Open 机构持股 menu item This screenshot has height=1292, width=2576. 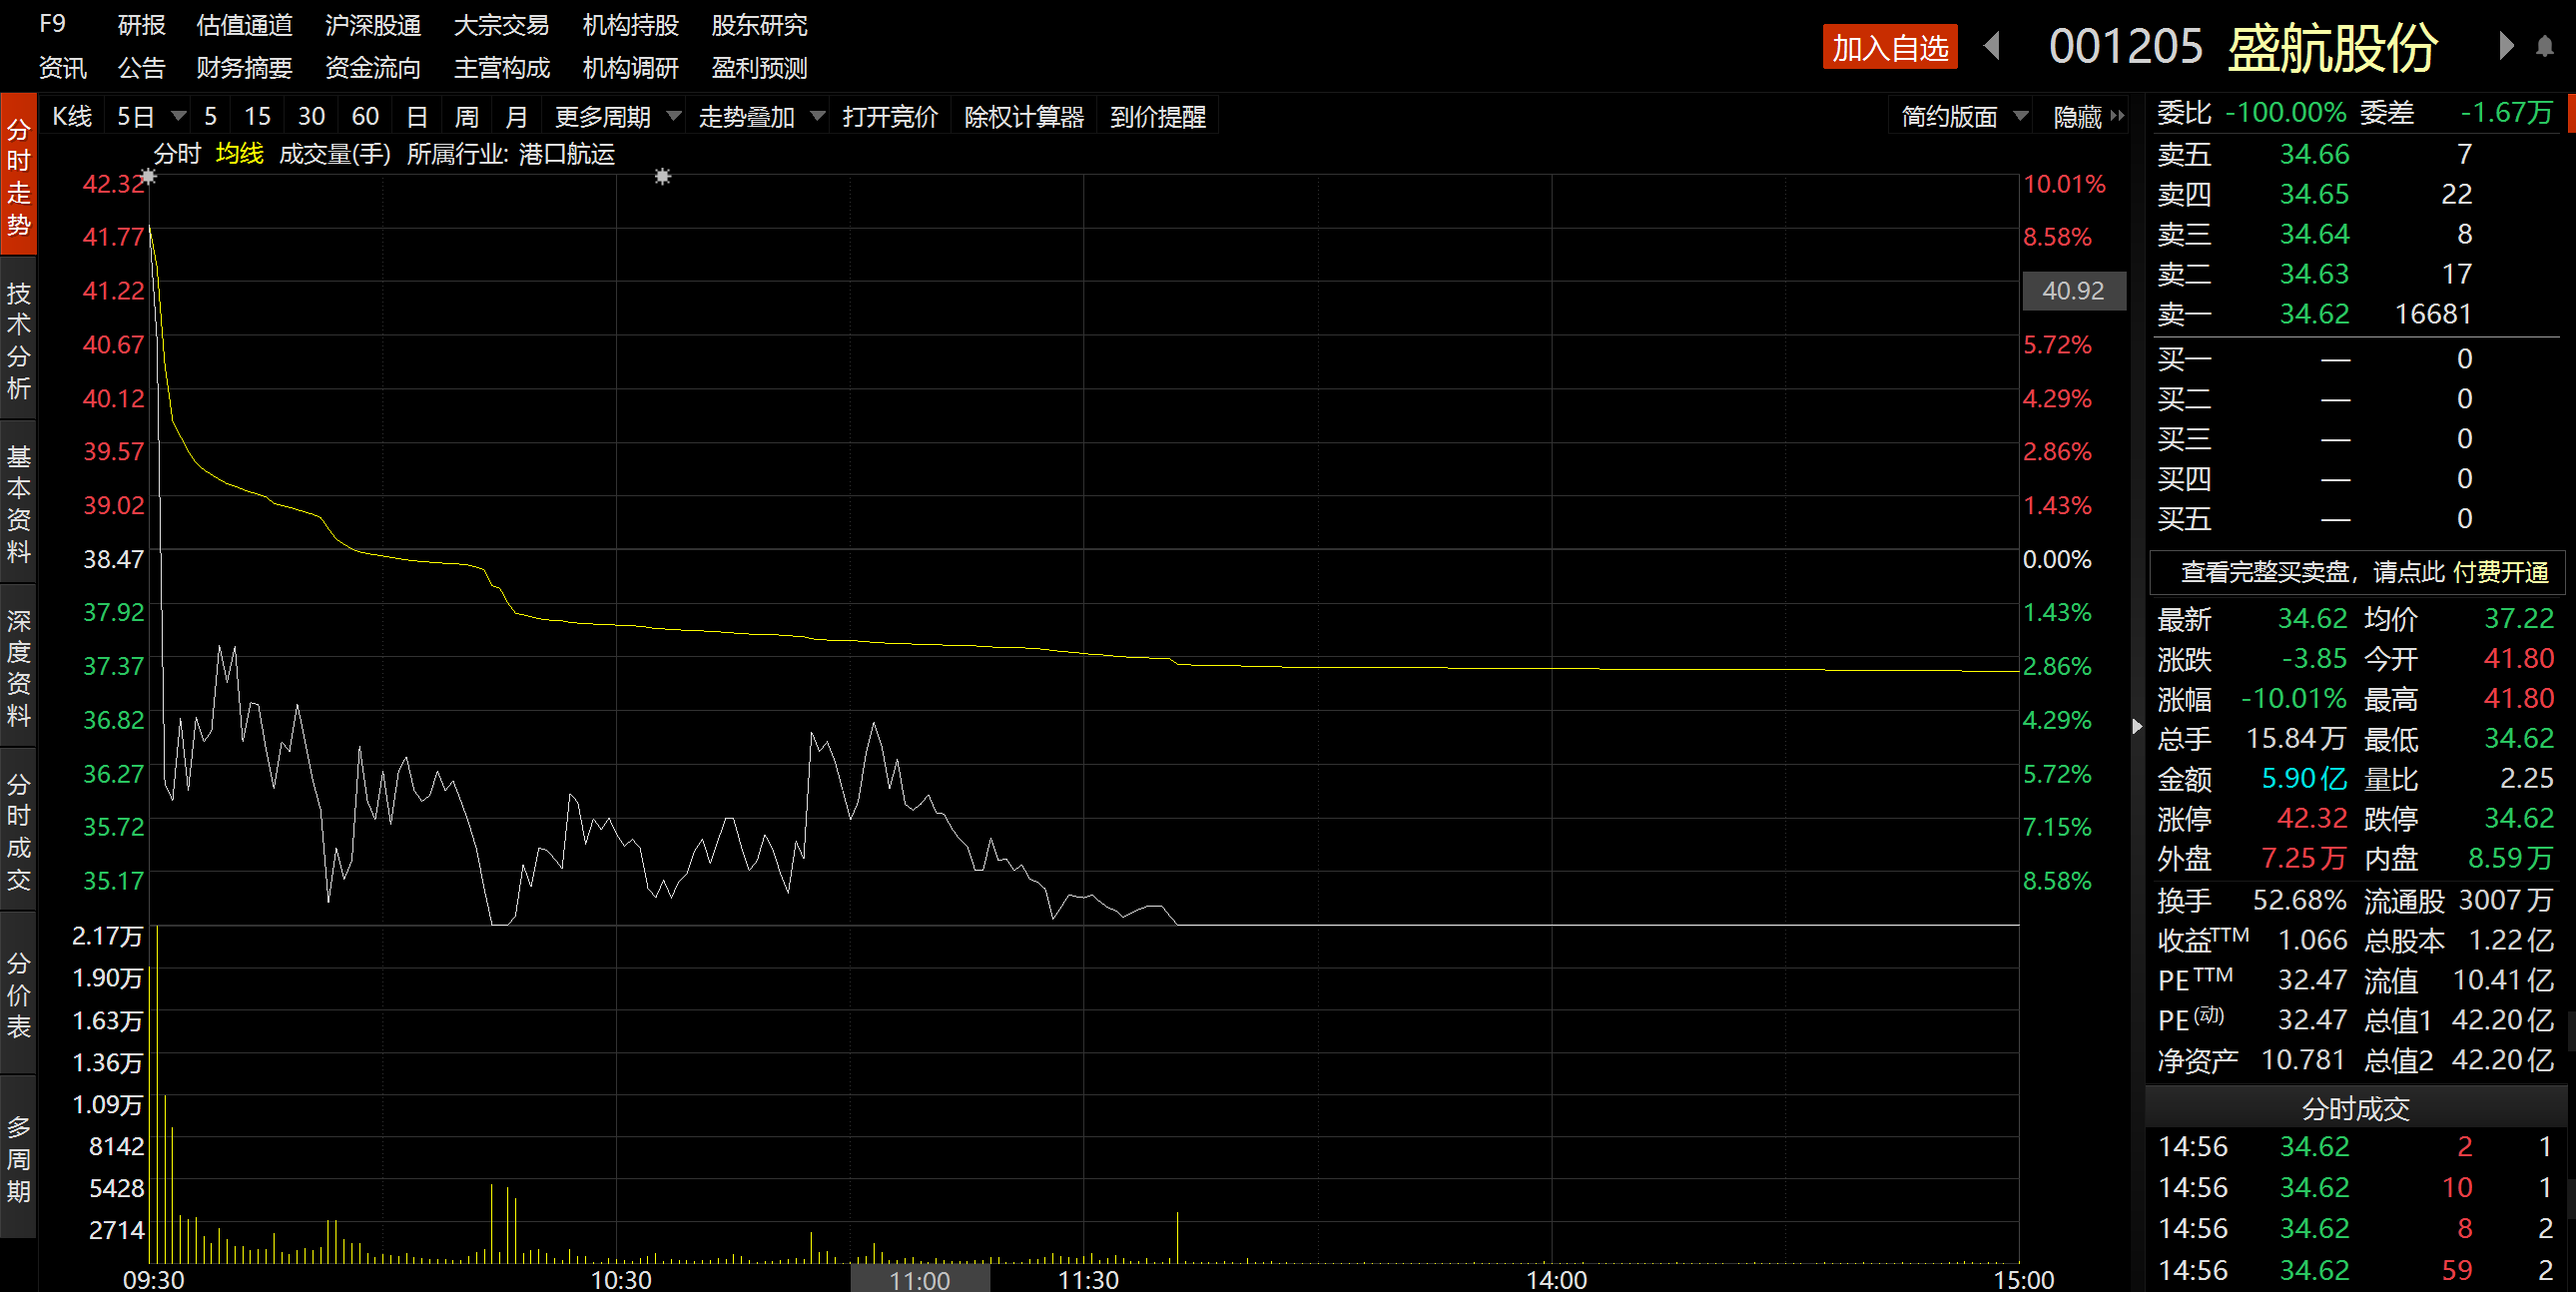pyautogui.click(x=630, y=25)
